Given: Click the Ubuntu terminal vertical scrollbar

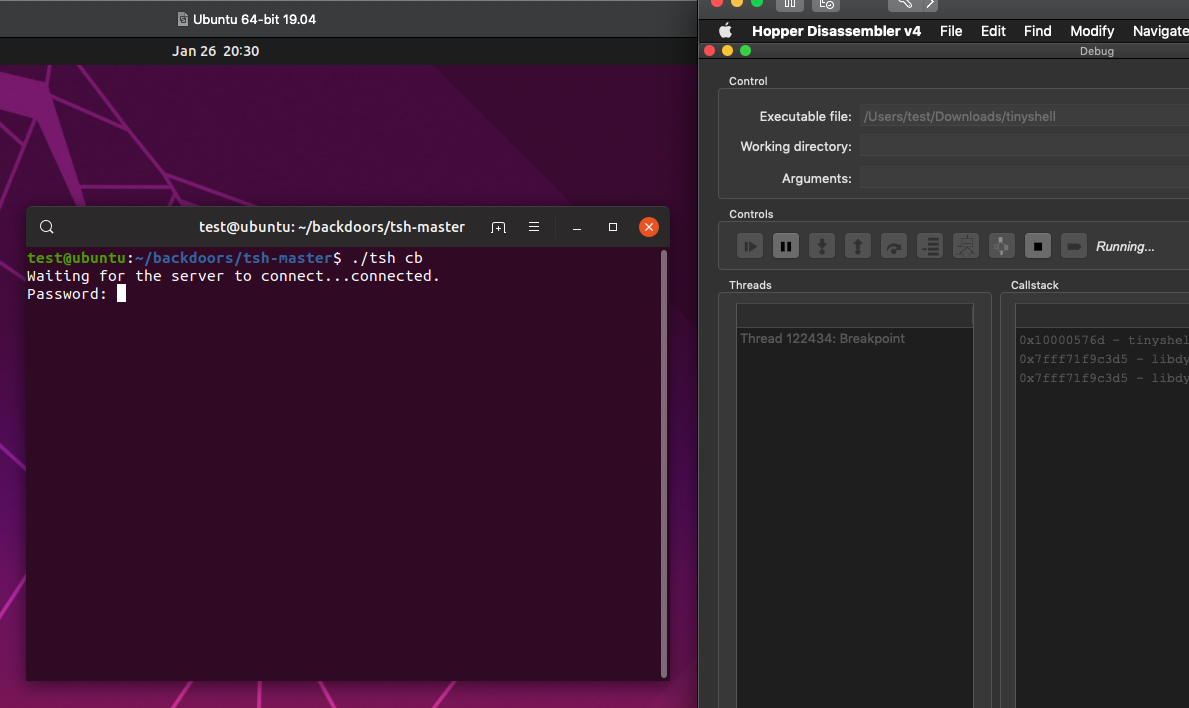Looking at the screenshot, I should (x=664, y=463).
